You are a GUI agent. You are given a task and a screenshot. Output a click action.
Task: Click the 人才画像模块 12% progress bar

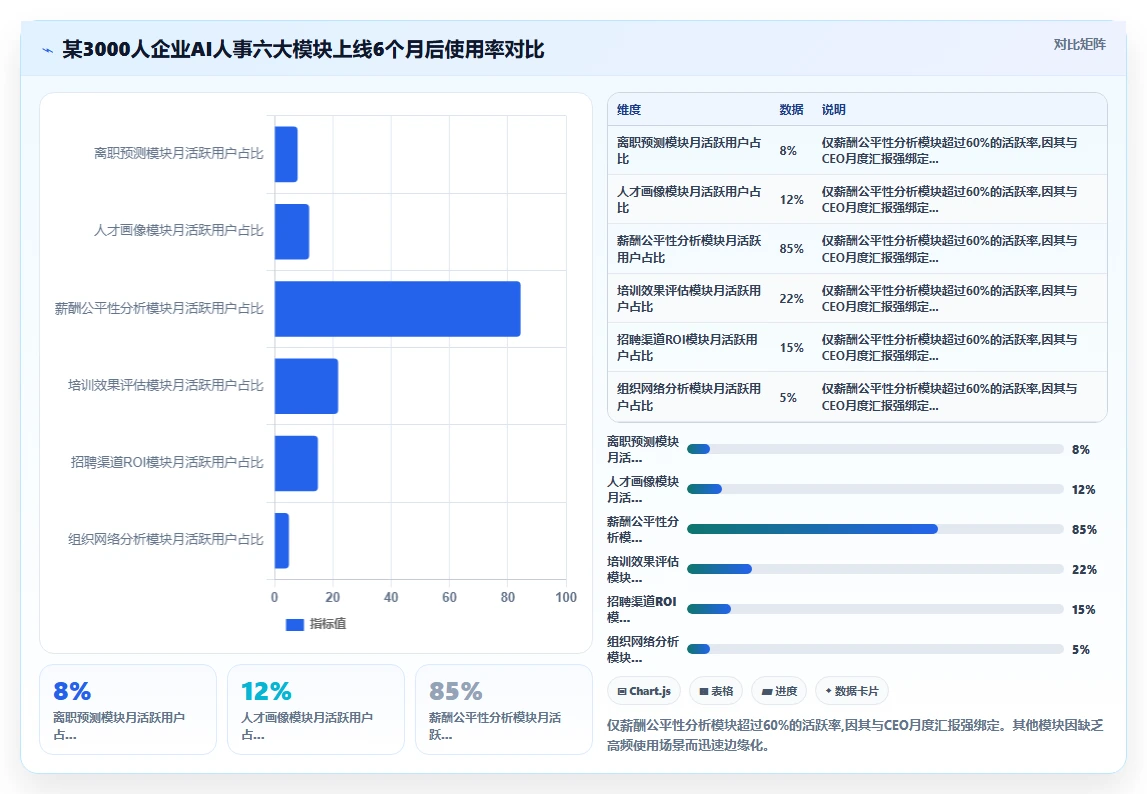875,489
